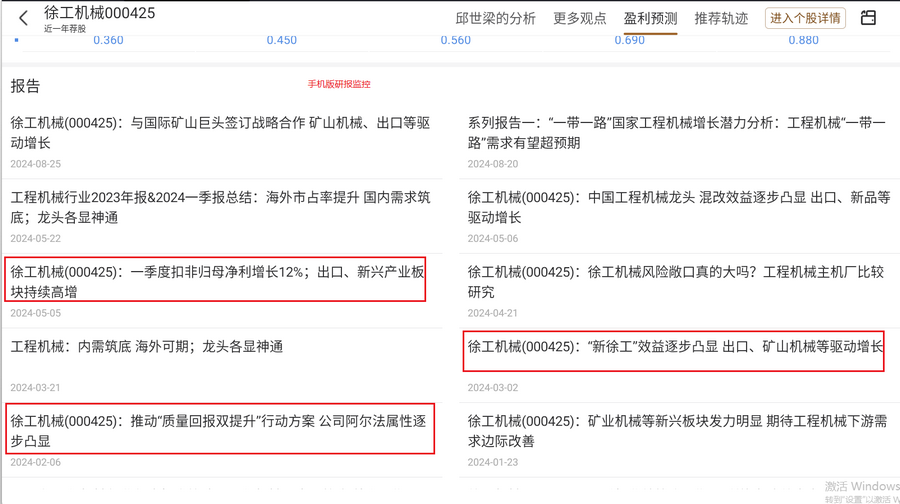The image size is (900, 504).
Task: Open the "新徐工"效益逐步凸显 report
Action: [x=675, y=347]
